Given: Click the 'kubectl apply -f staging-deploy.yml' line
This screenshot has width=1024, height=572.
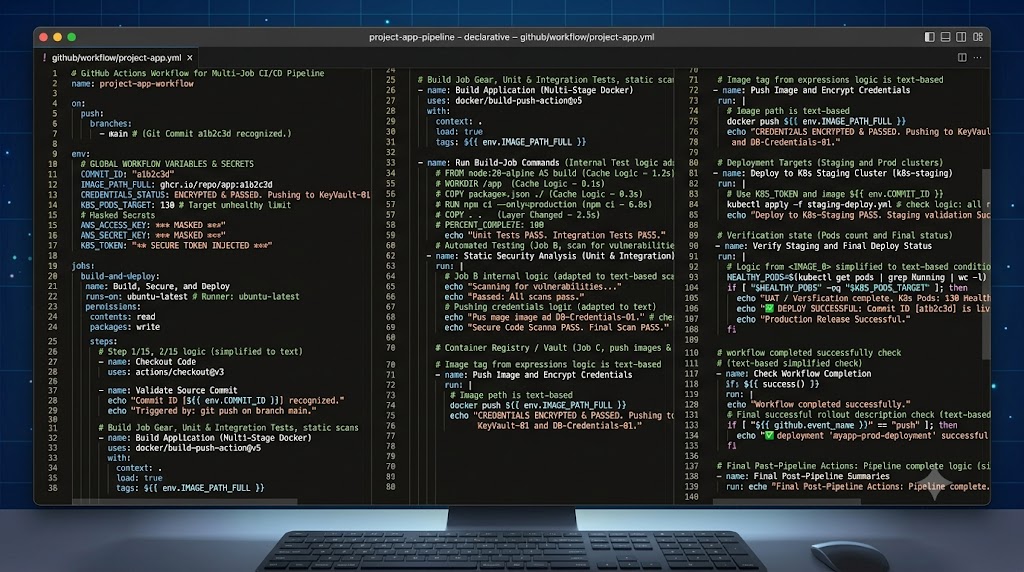Looking at the screenshot, I should click(x=858, y=204).
